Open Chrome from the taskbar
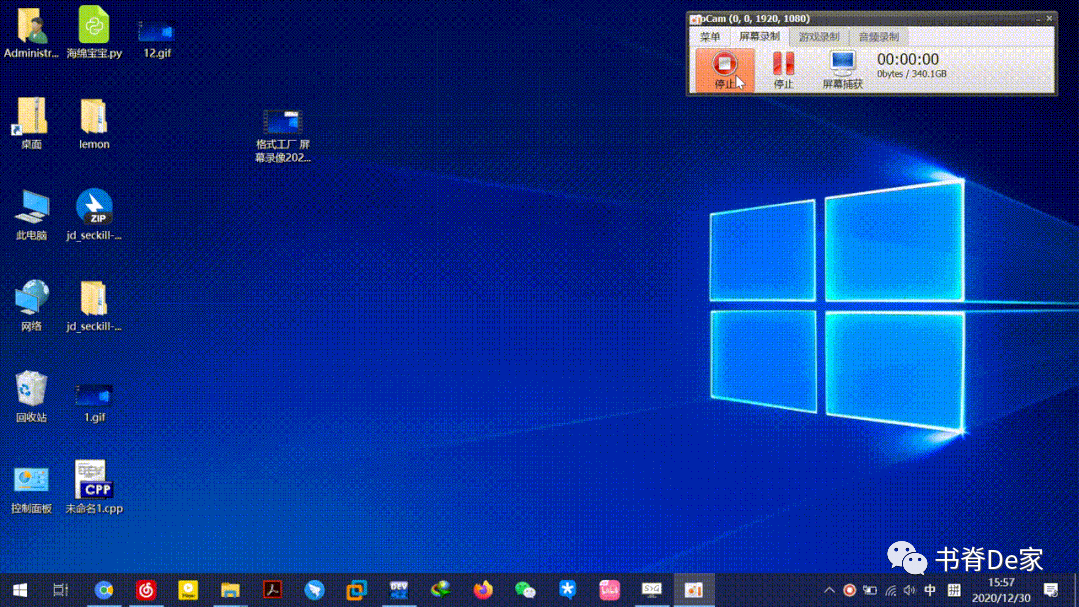This screenshot has width=1079, height=607. (104, 590)
